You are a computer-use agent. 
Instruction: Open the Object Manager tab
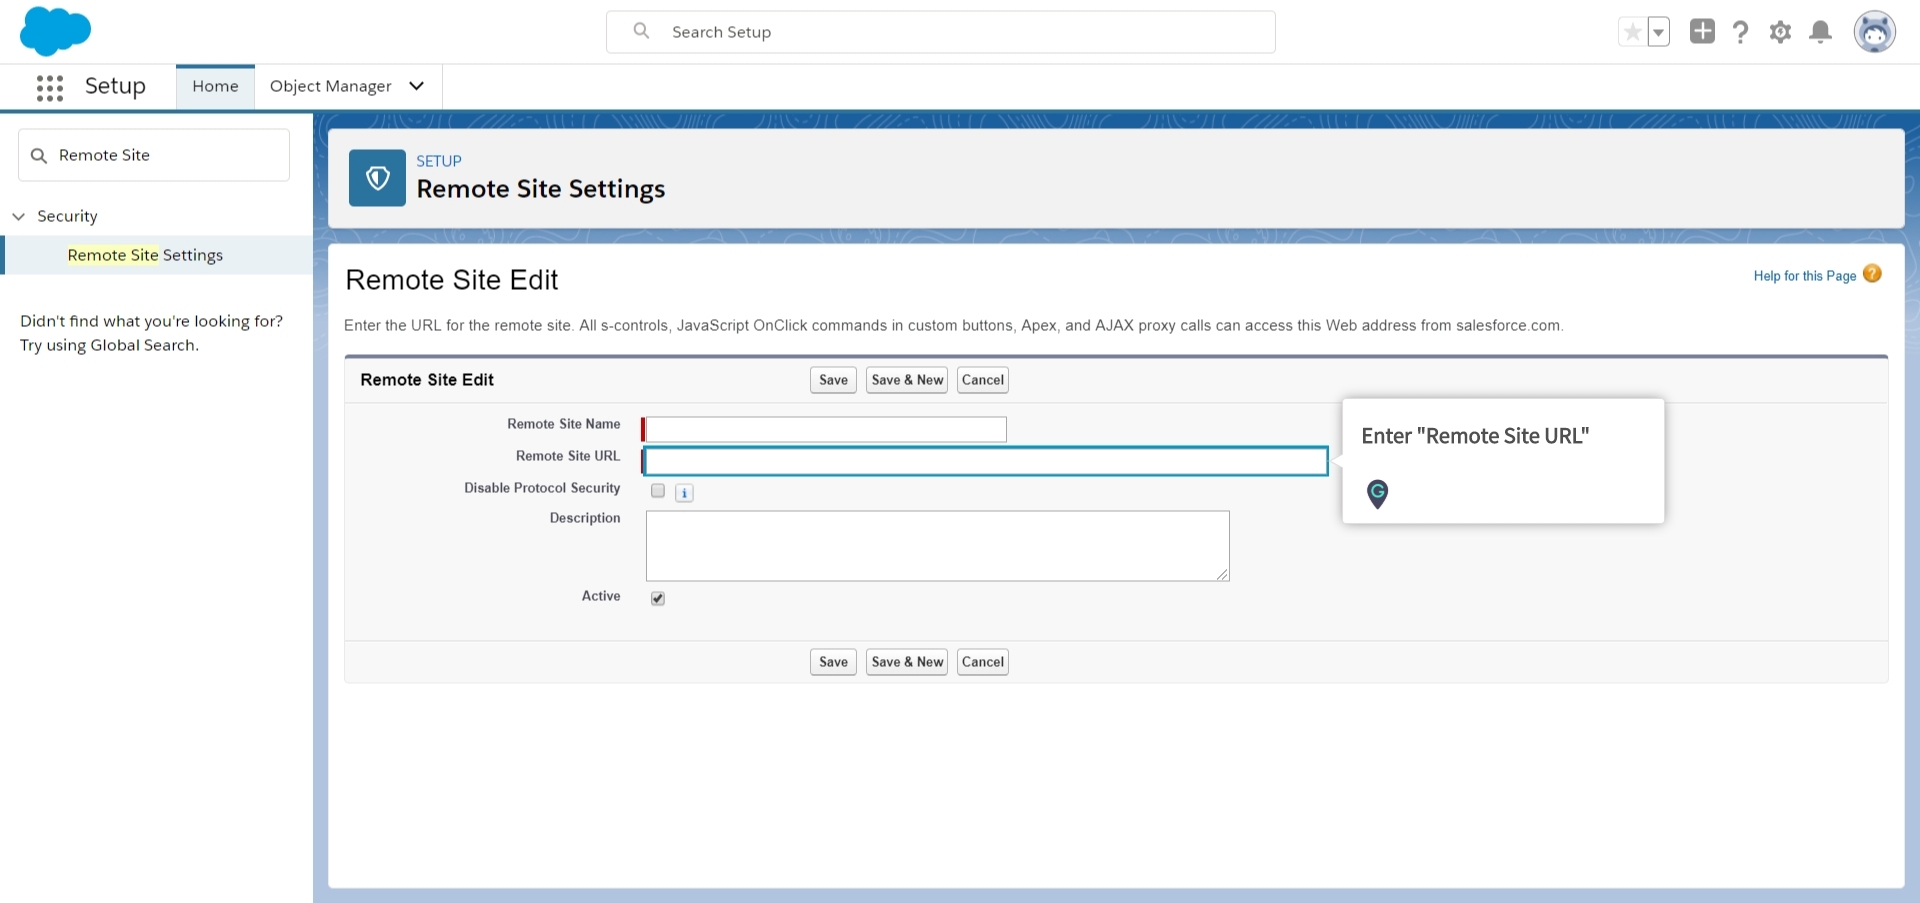click(331, 87)
